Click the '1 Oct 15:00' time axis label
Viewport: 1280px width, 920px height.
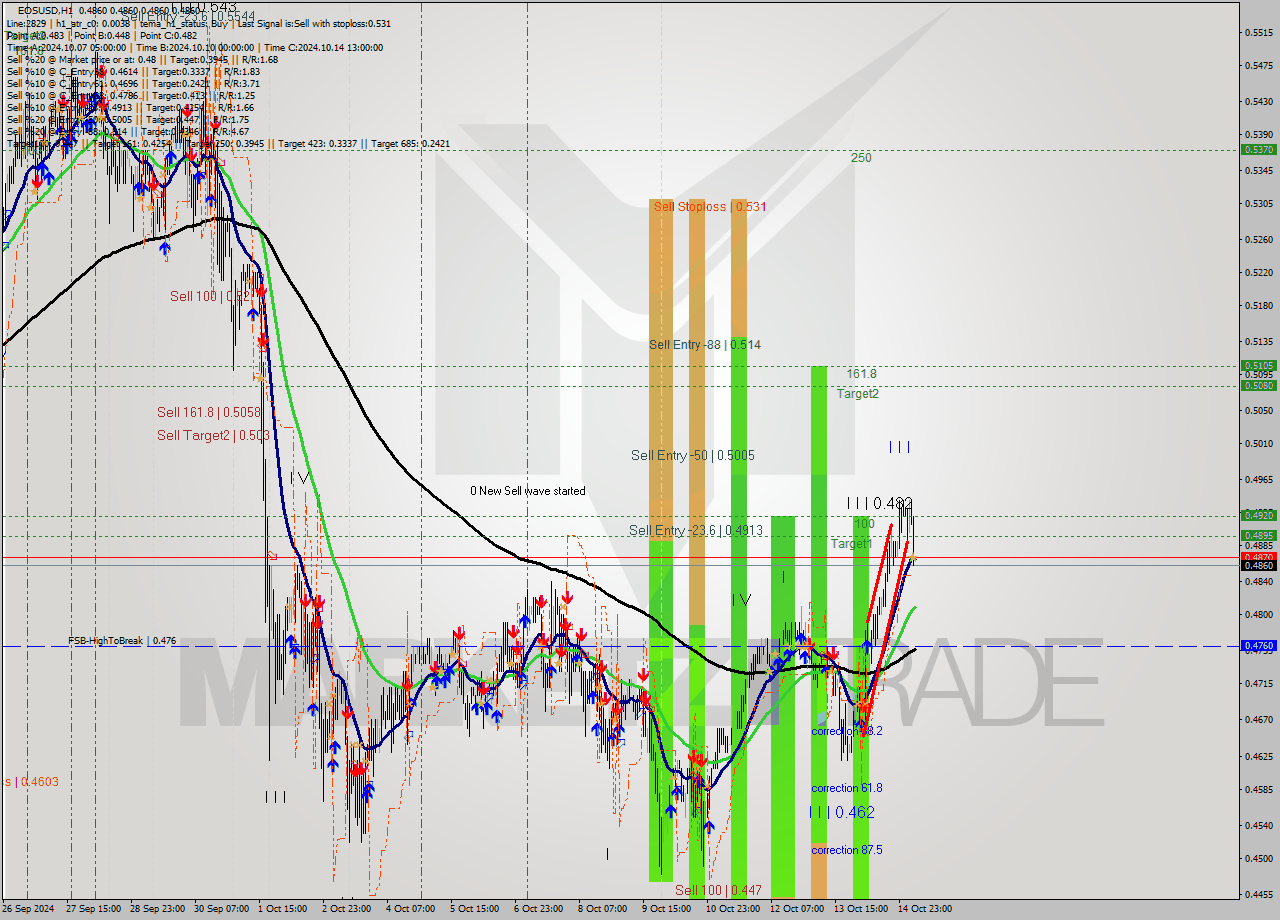(282, 909)
